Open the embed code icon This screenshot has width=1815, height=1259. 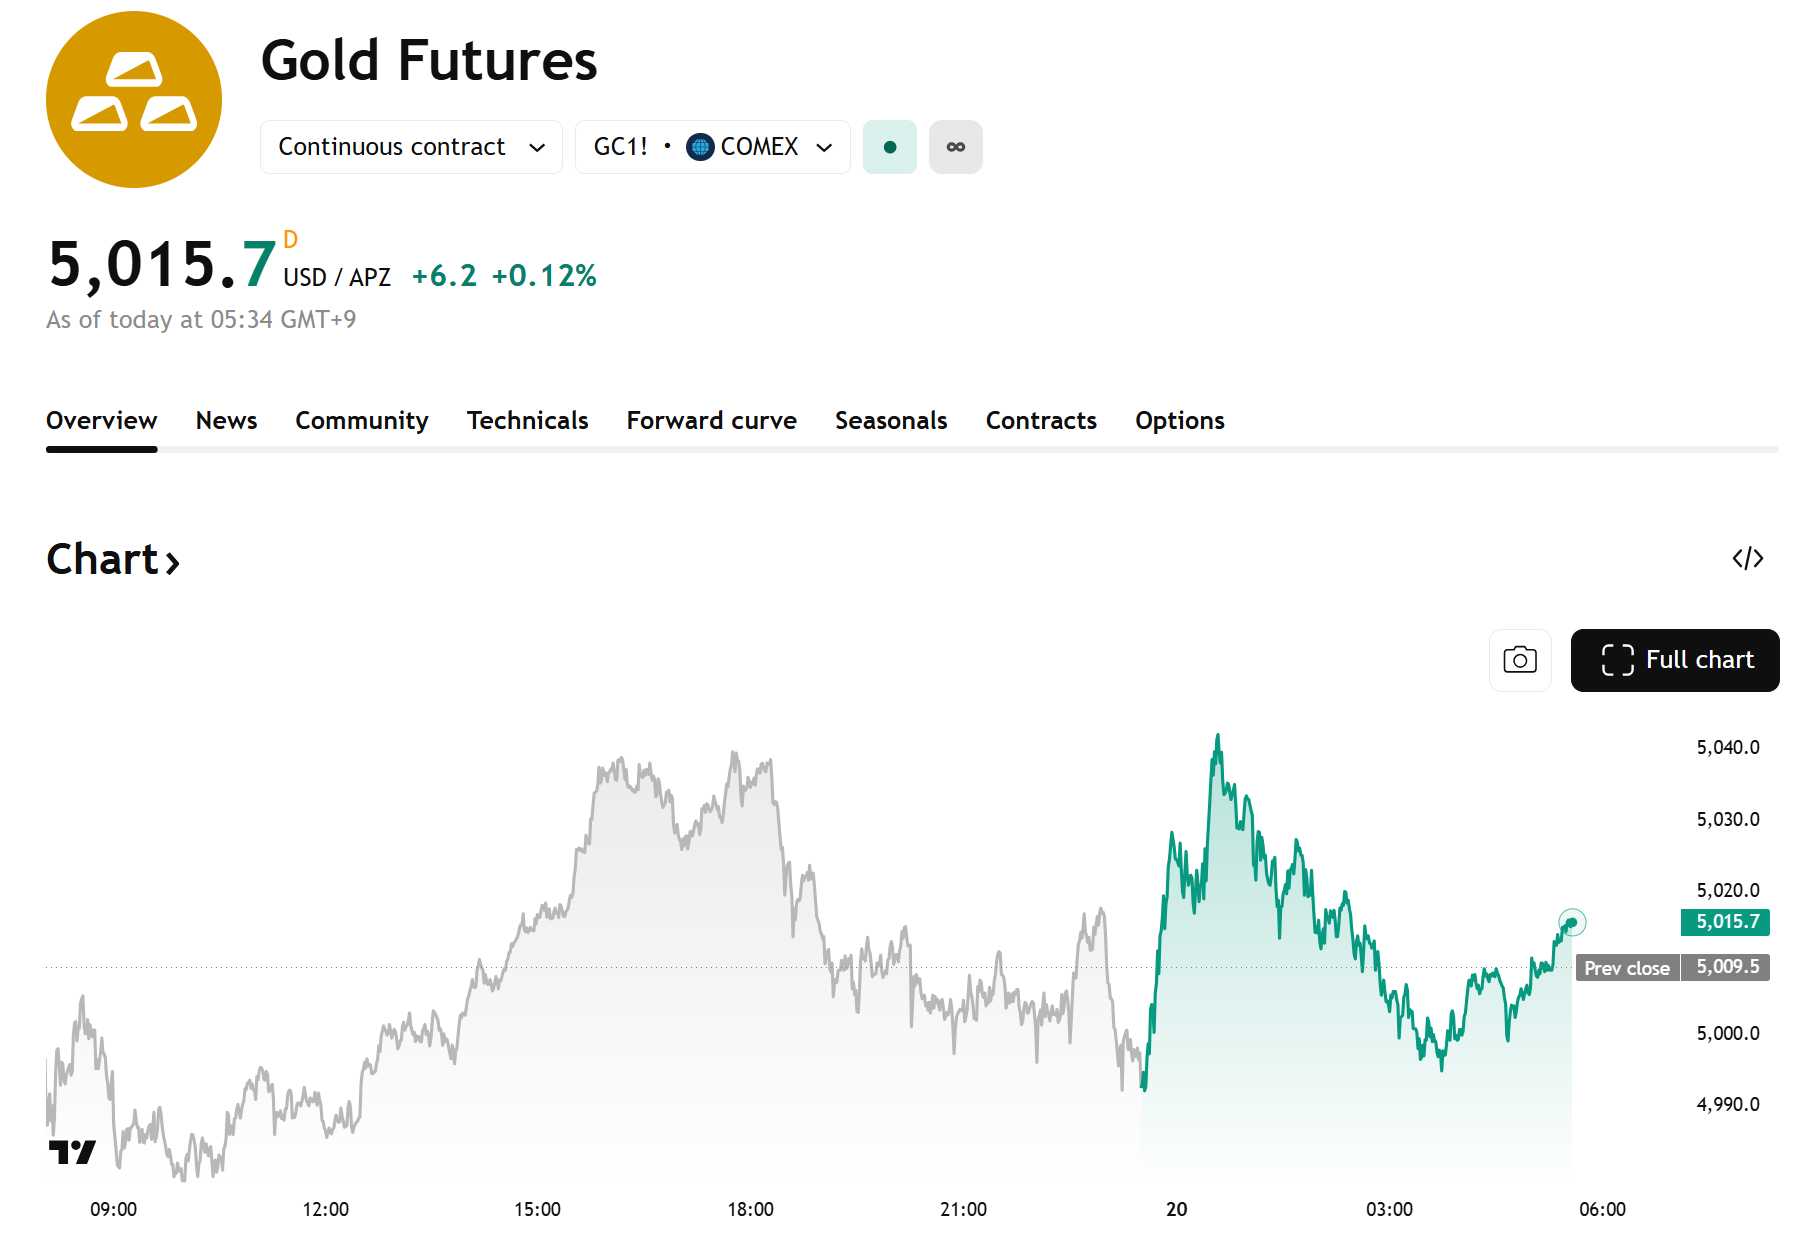tap(1747, 559)
